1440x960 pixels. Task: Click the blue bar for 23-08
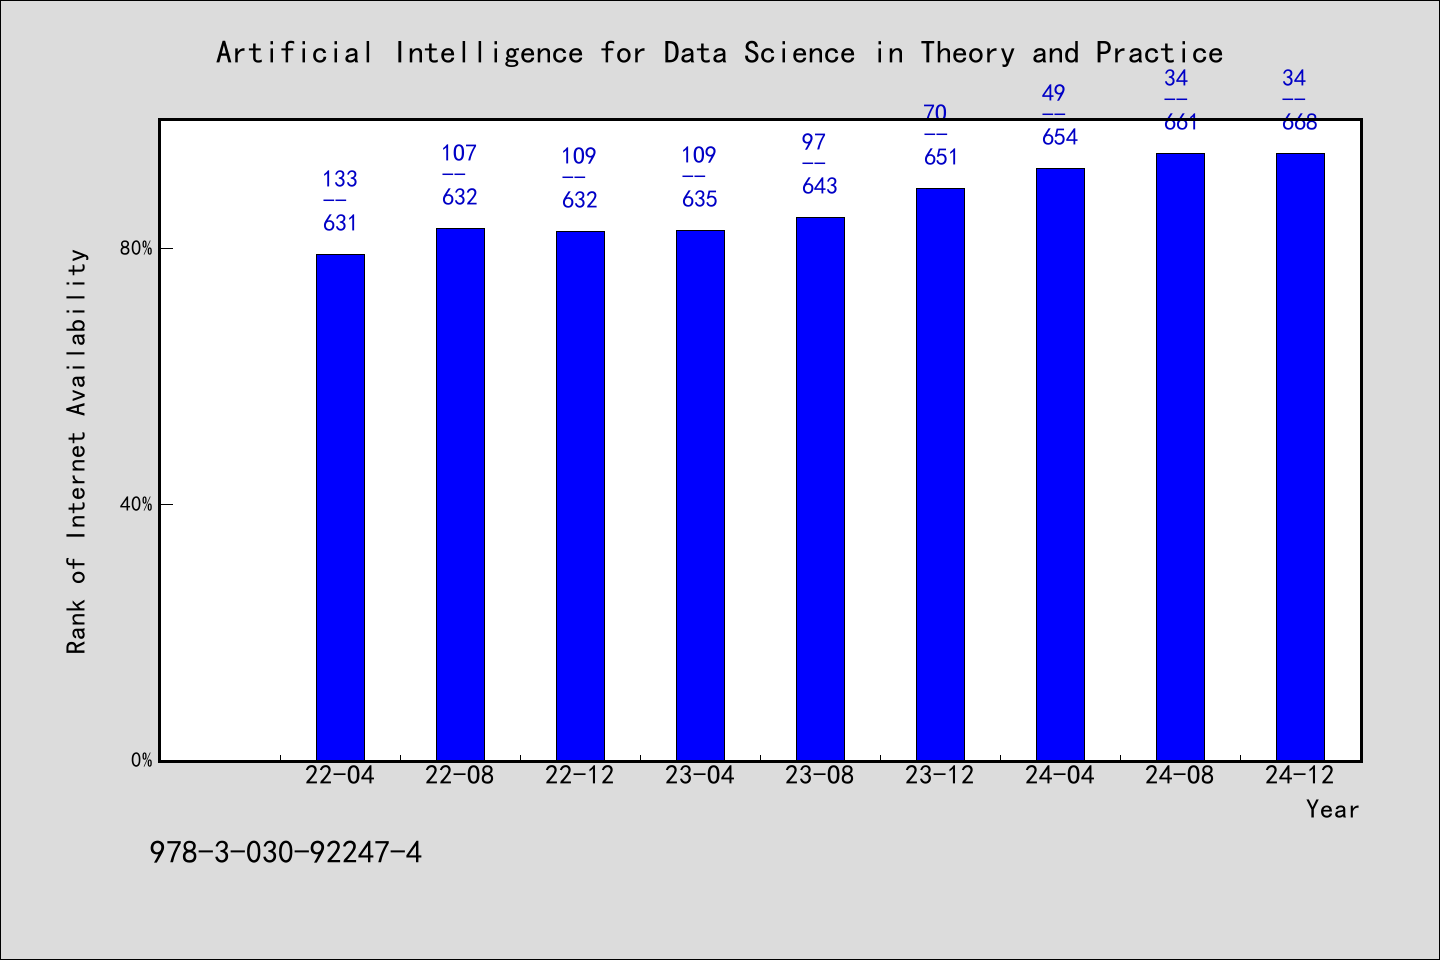(820, 489)
